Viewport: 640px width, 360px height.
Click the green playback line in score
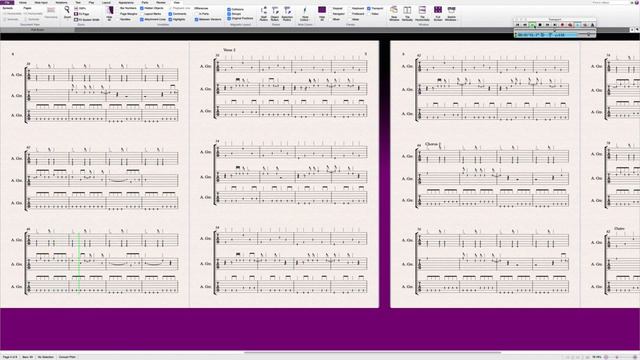coord(79,262)
